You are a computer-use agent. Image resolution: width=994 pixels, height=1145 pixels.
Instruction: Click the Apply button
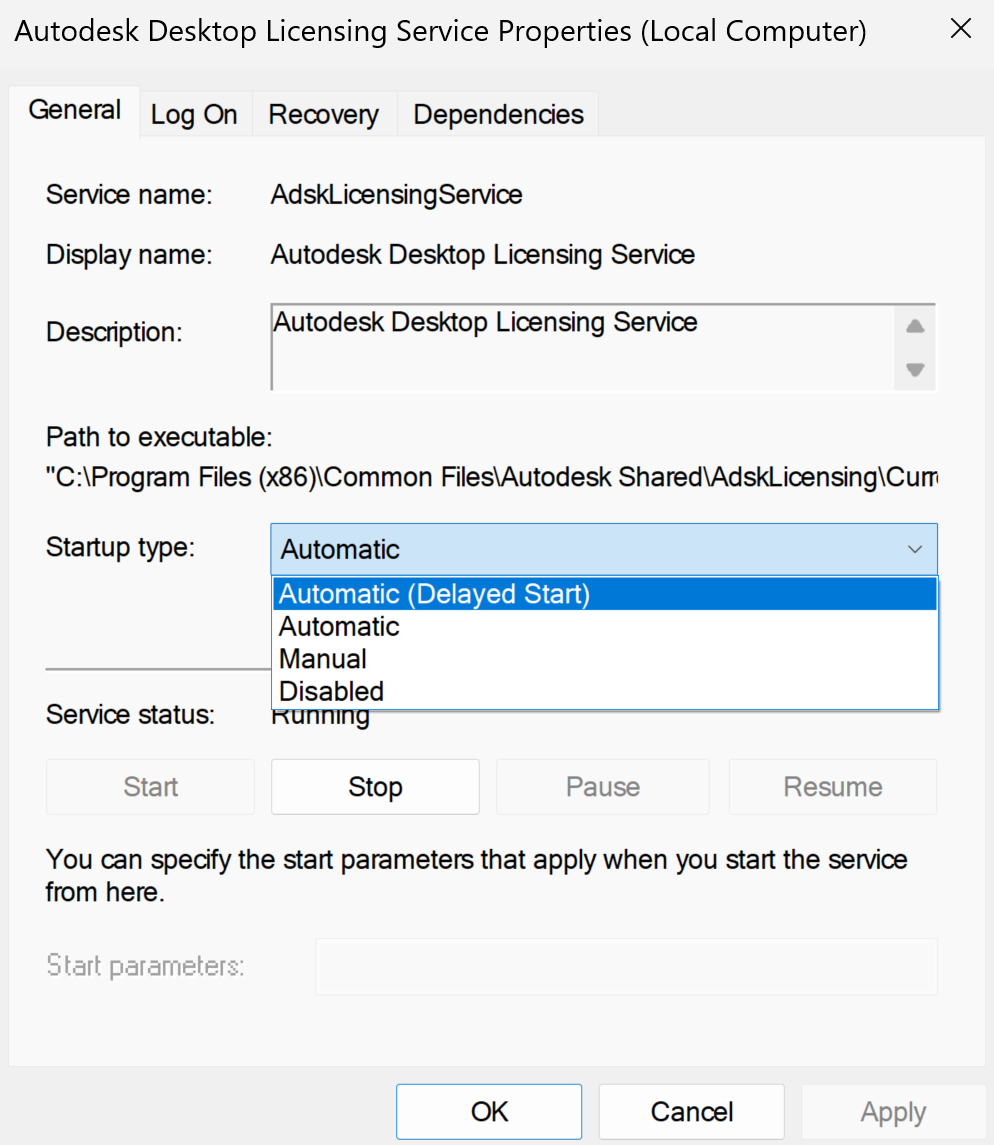(x=893, y=1112)
